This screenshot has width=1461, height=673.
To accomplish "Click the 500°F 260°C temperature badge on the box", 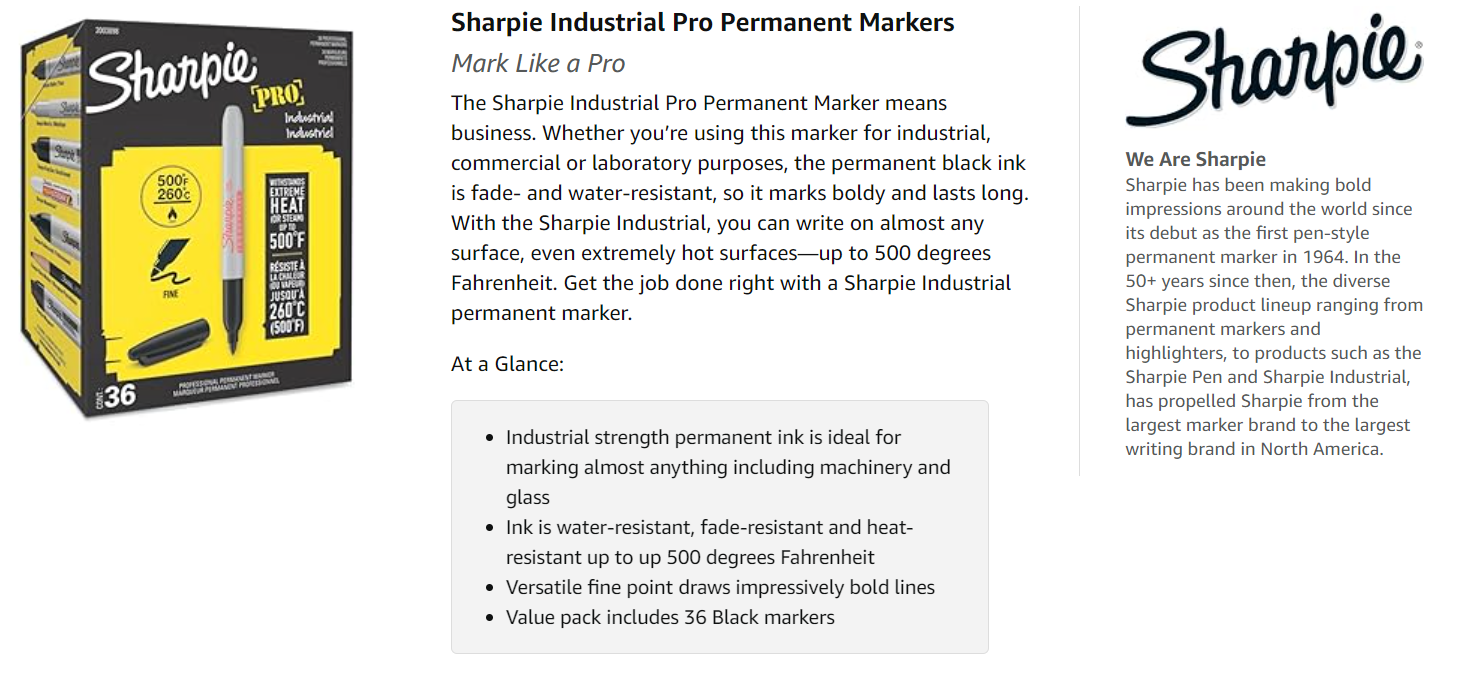I will pyautogui.click(x=173, y=189).
